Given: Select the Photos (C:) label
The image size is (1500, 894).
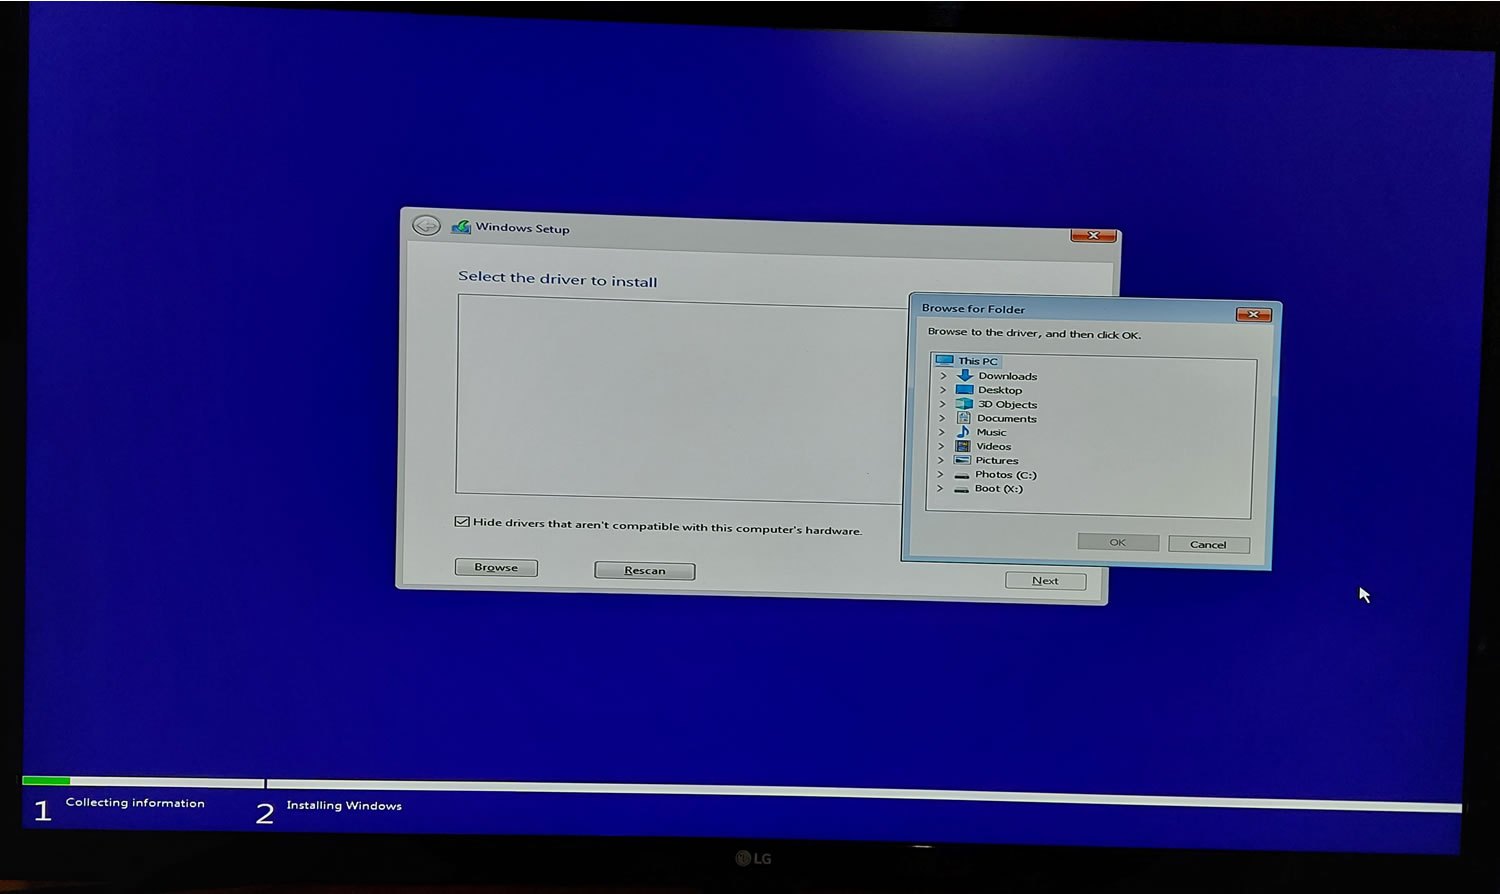Looking at the screenshot, I should click(1005, 474).
